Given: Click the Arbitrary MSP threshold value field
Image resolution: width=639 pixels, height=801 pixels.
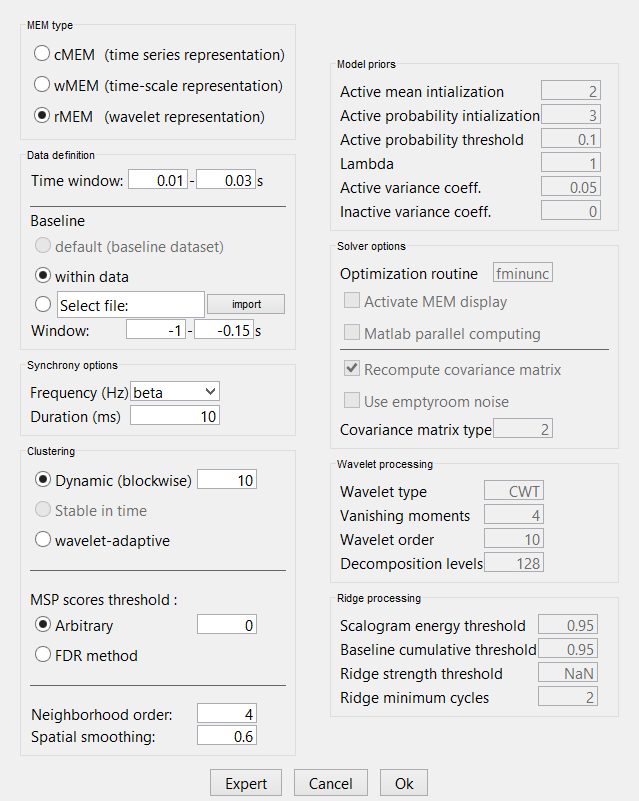Looking at the screenshot, I should [x=227, y=625].
